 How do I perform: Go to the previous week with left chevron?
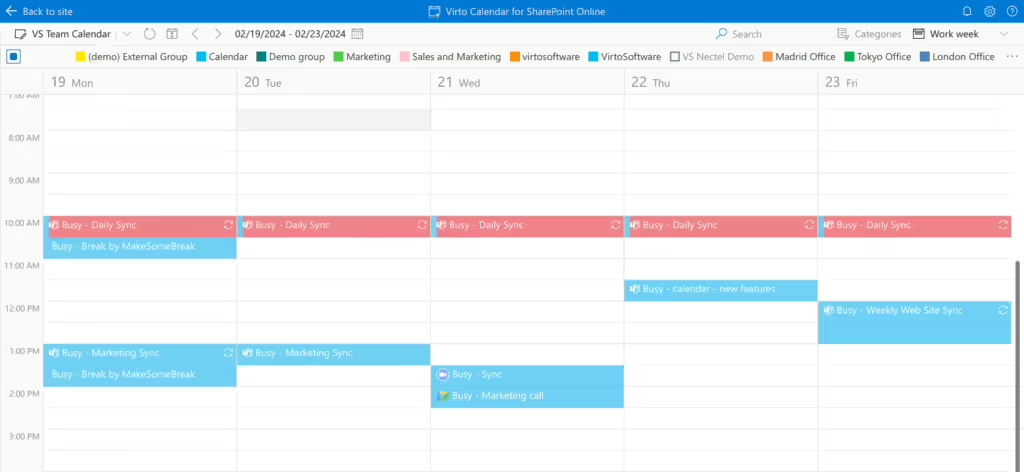tap(195, 34)
